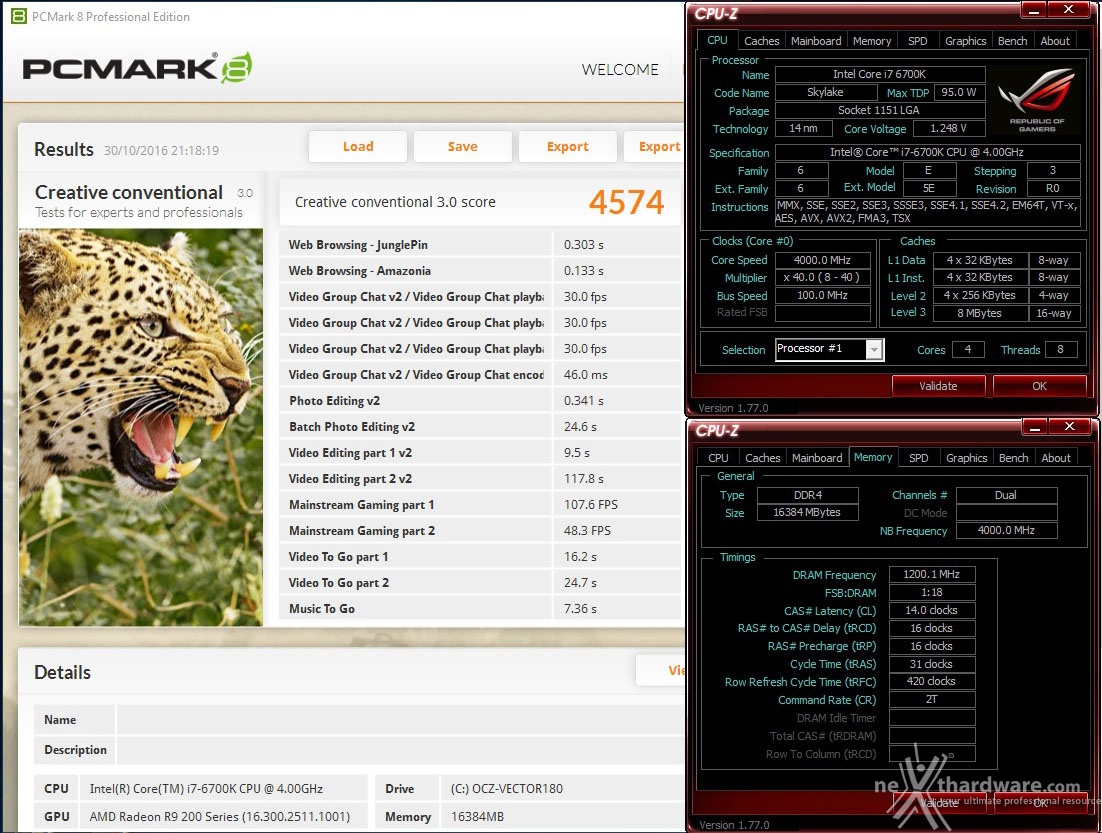Click the CAS# Latency 14.0 clocks field
The image size is (1102, 833).
[932, 610]
